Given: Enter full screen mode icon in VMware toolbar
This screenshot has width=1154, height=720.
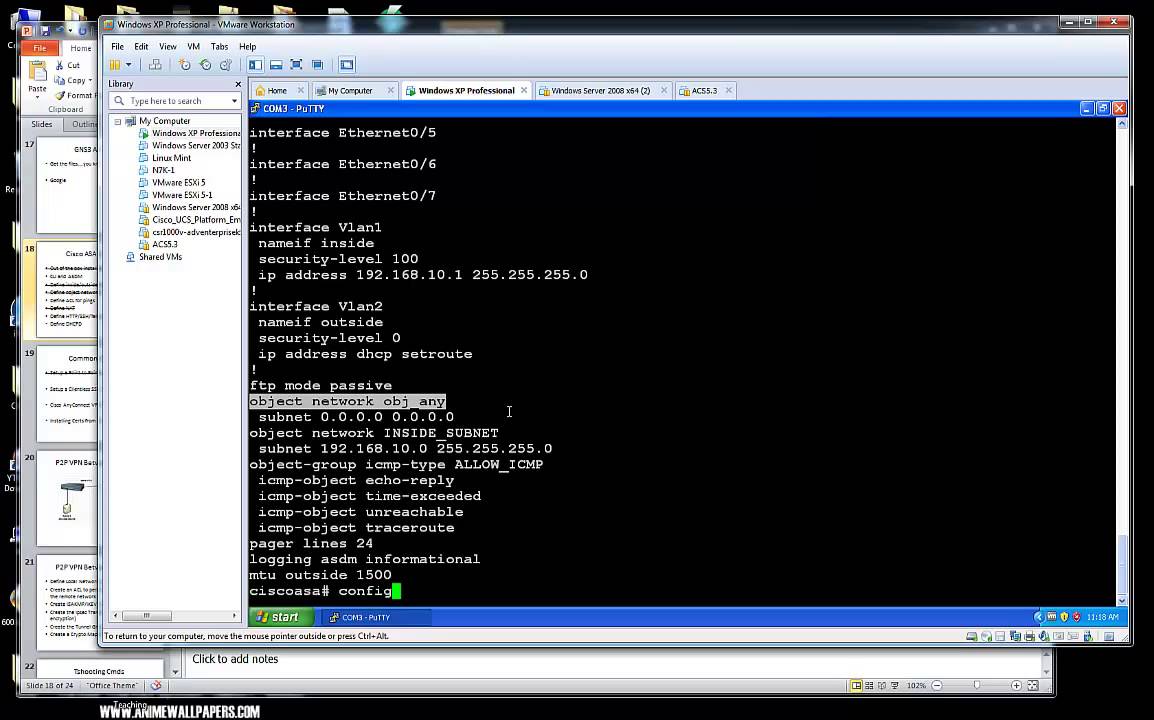Looking at the screenshot, I should pyautogui.click(x=297, y=65).
